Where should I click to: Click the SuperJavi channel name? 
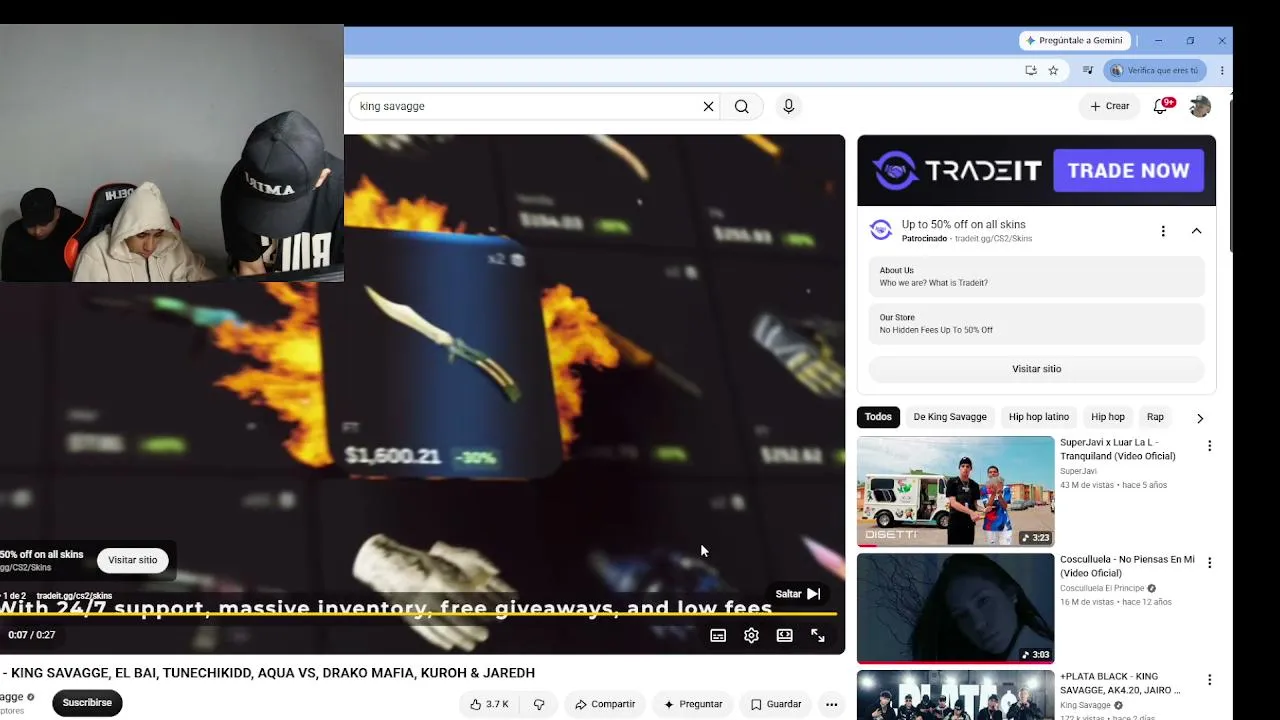coord(1078,471)
